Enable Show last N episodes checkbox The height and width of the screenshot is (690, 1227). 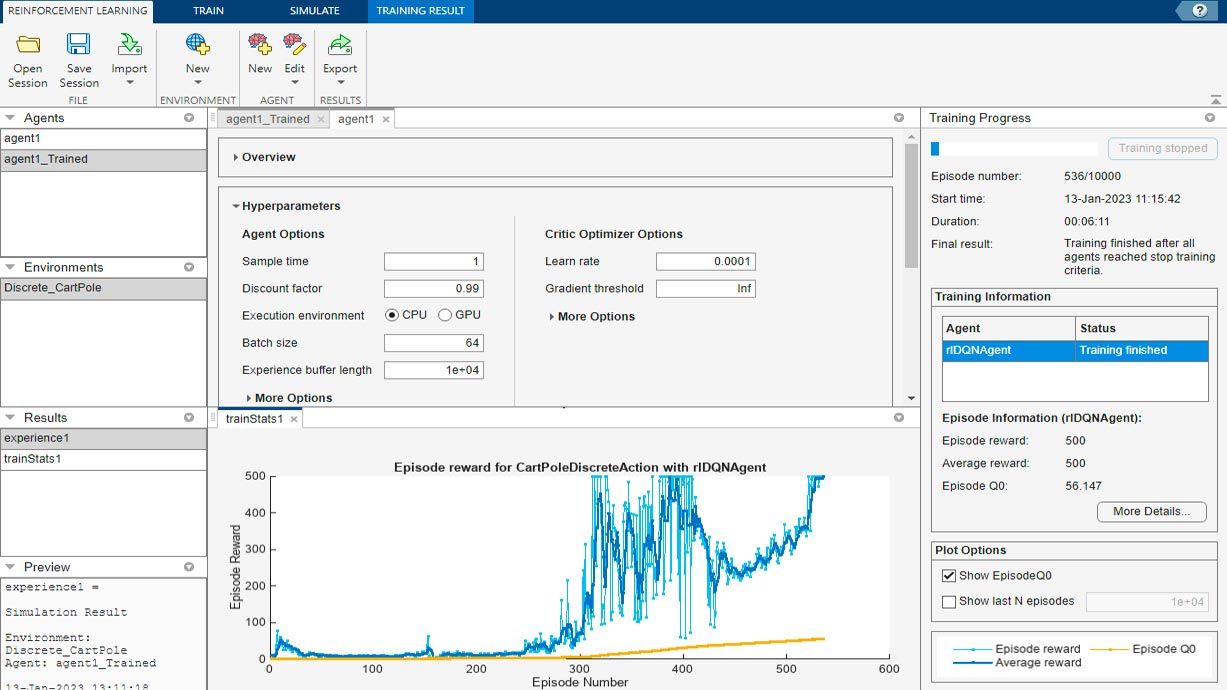(x=949, y=602)
